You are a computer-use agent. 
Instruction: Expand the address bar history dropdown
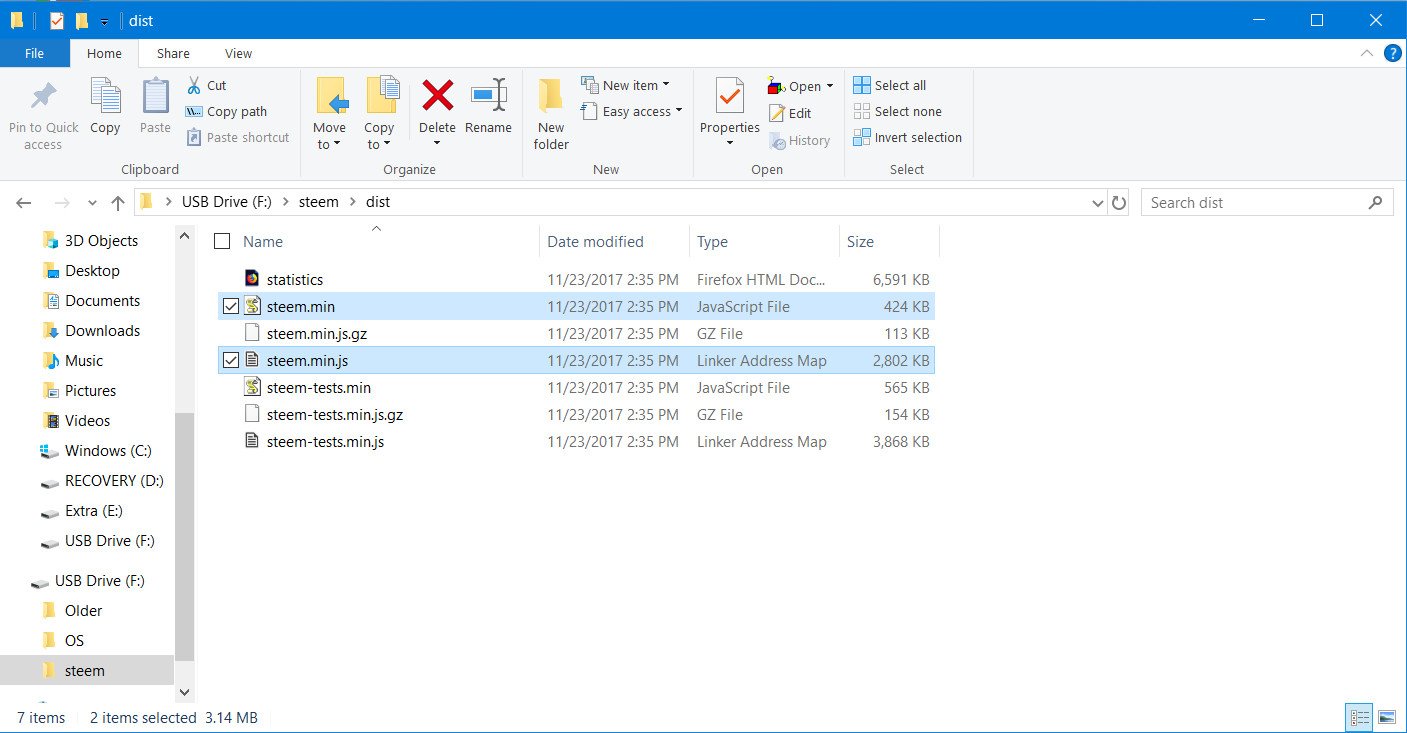[x=1098, y=203]
